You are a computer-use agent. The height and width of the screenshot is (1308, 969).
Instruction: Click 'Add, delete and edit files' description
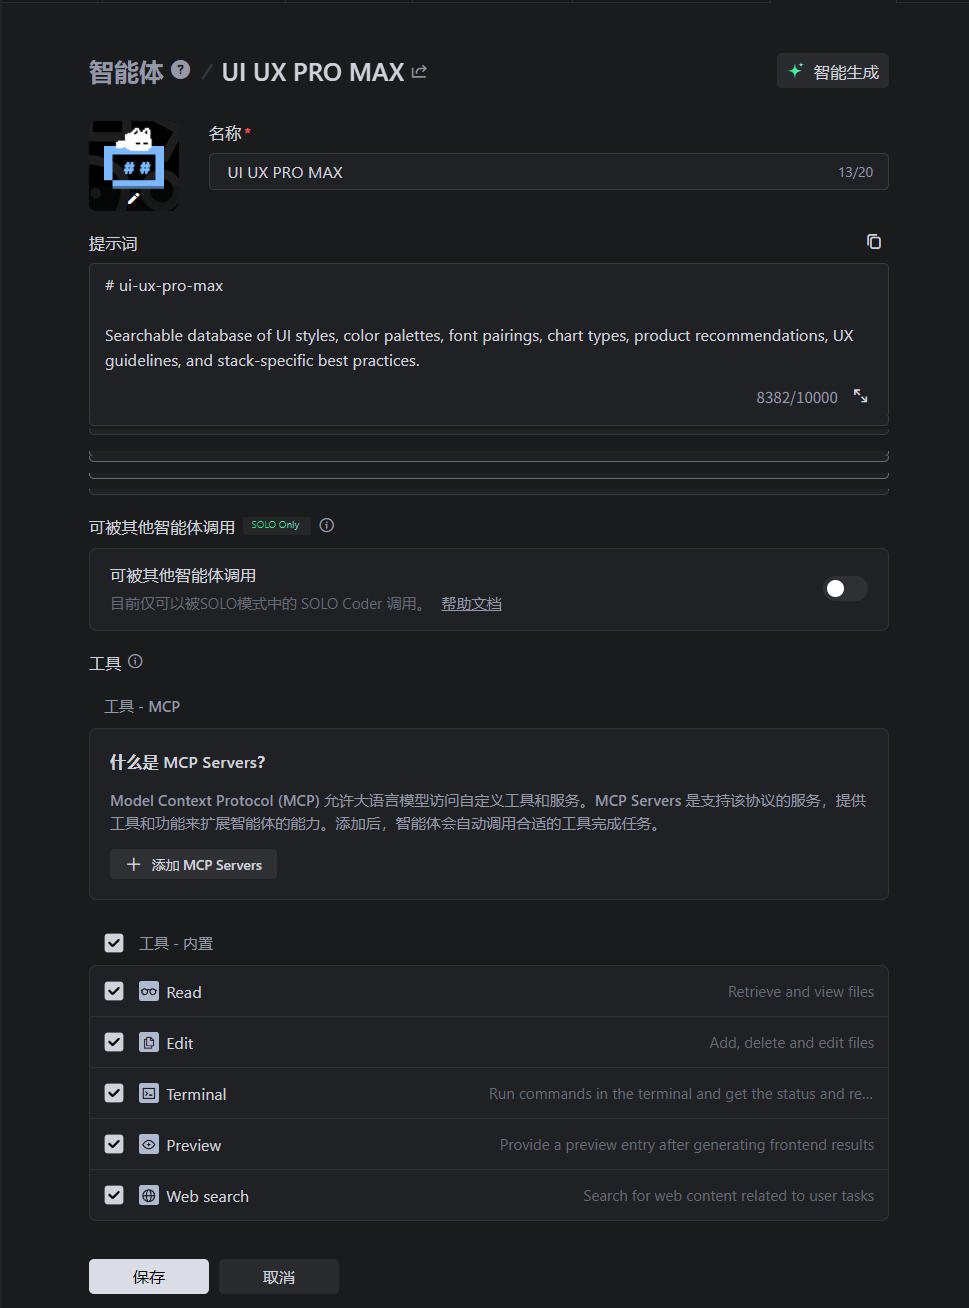click(x=792, y=1042)
